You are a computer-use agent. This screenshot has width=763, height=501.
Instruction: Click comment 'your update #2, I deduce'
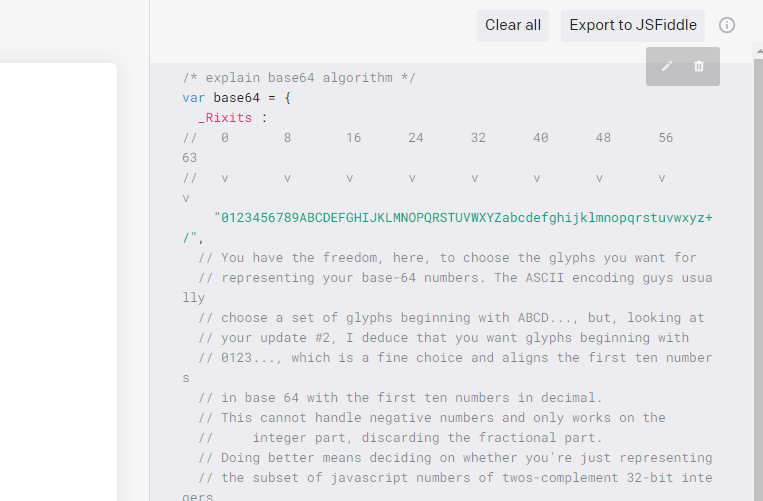coord(443,338)
